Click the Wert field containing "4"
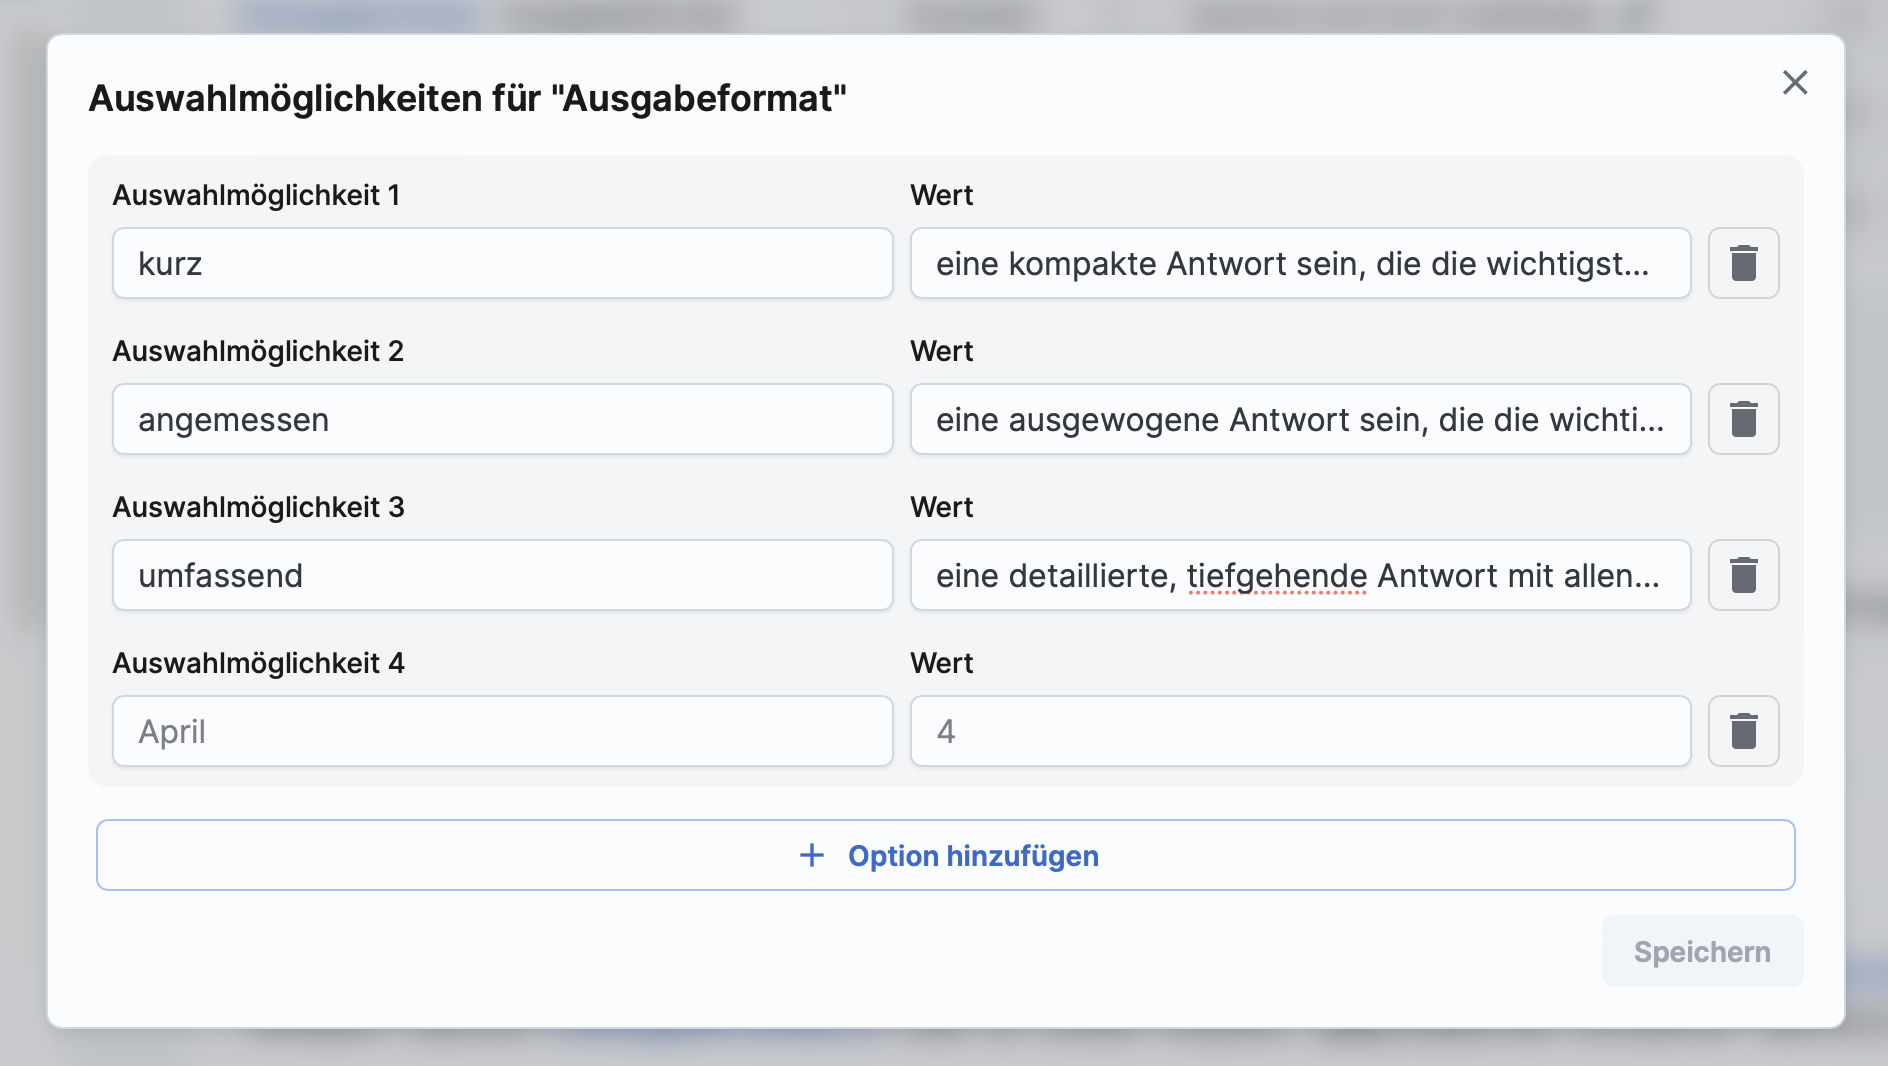 pyautogui.click(x=1299, y=731)
